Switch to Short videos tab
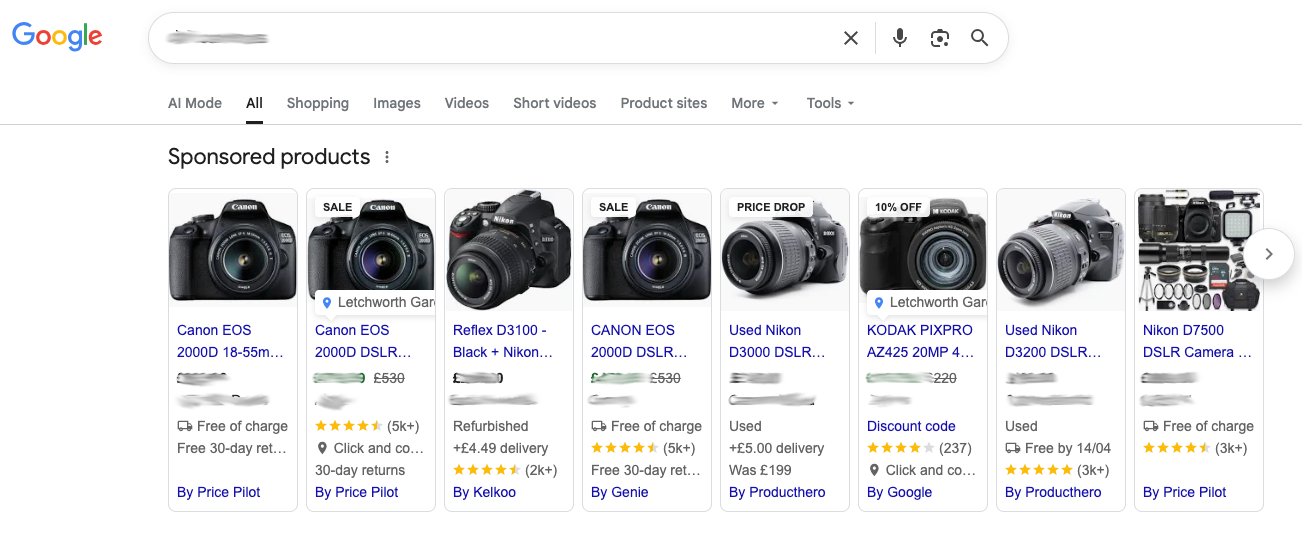Image resolution: width=1302 pixels, height=534 pixels. pyautogui.click(x=555, y=103)
